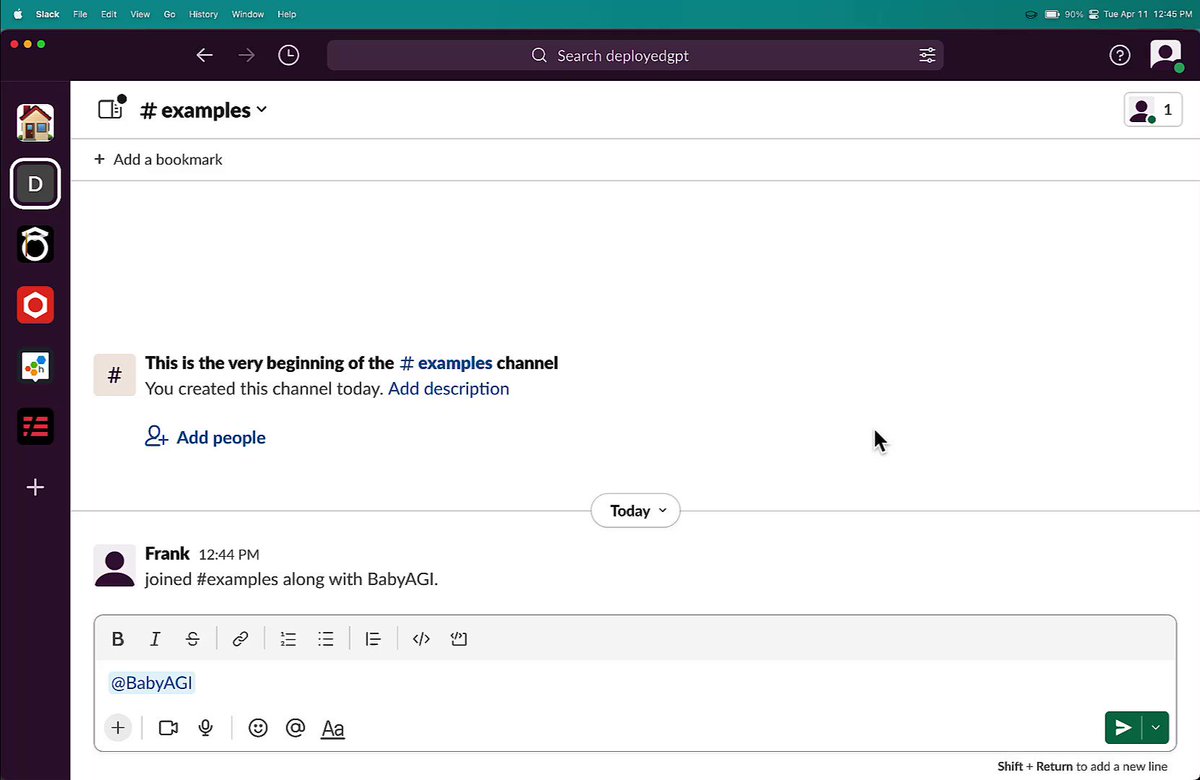Click the Bold formatting icon
Image resolution: width=1200 pixels, height=780 pixels.
(x=118, y=639)
